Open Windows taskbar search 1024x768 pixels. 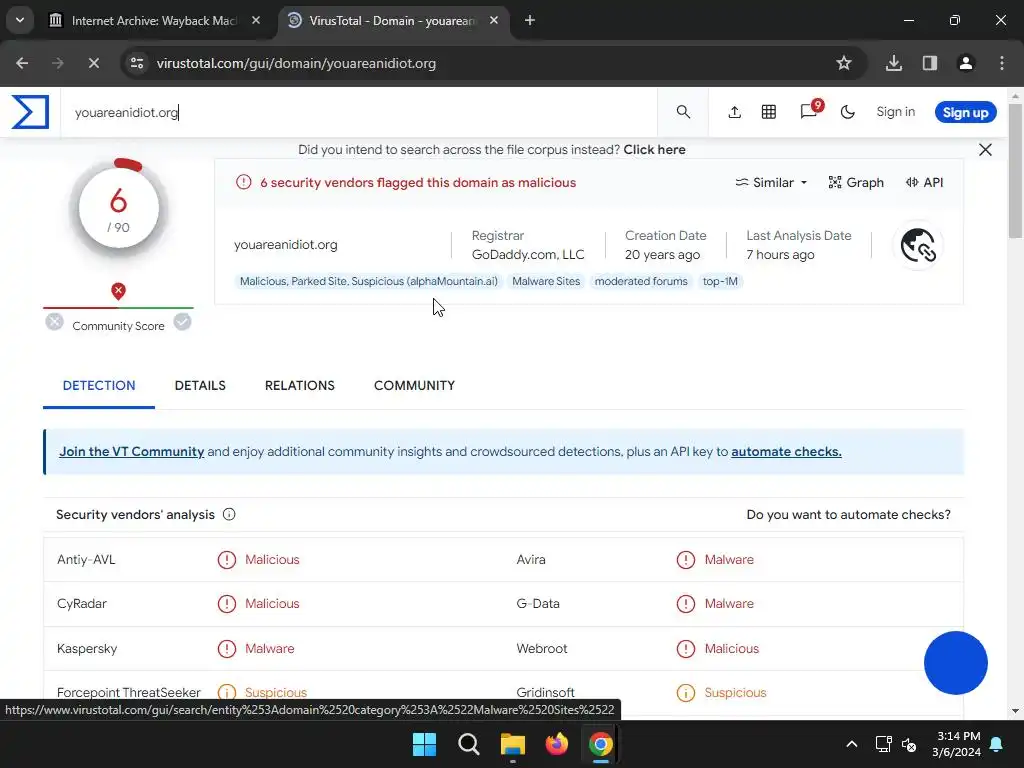point(469,744)
